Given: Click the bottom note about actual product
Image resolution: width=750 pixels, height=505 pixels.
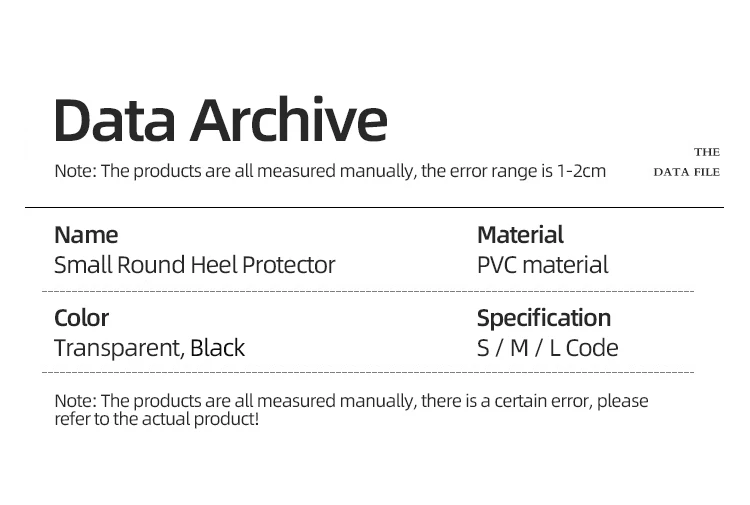Looking at the screenshot, I should point(350,409).
